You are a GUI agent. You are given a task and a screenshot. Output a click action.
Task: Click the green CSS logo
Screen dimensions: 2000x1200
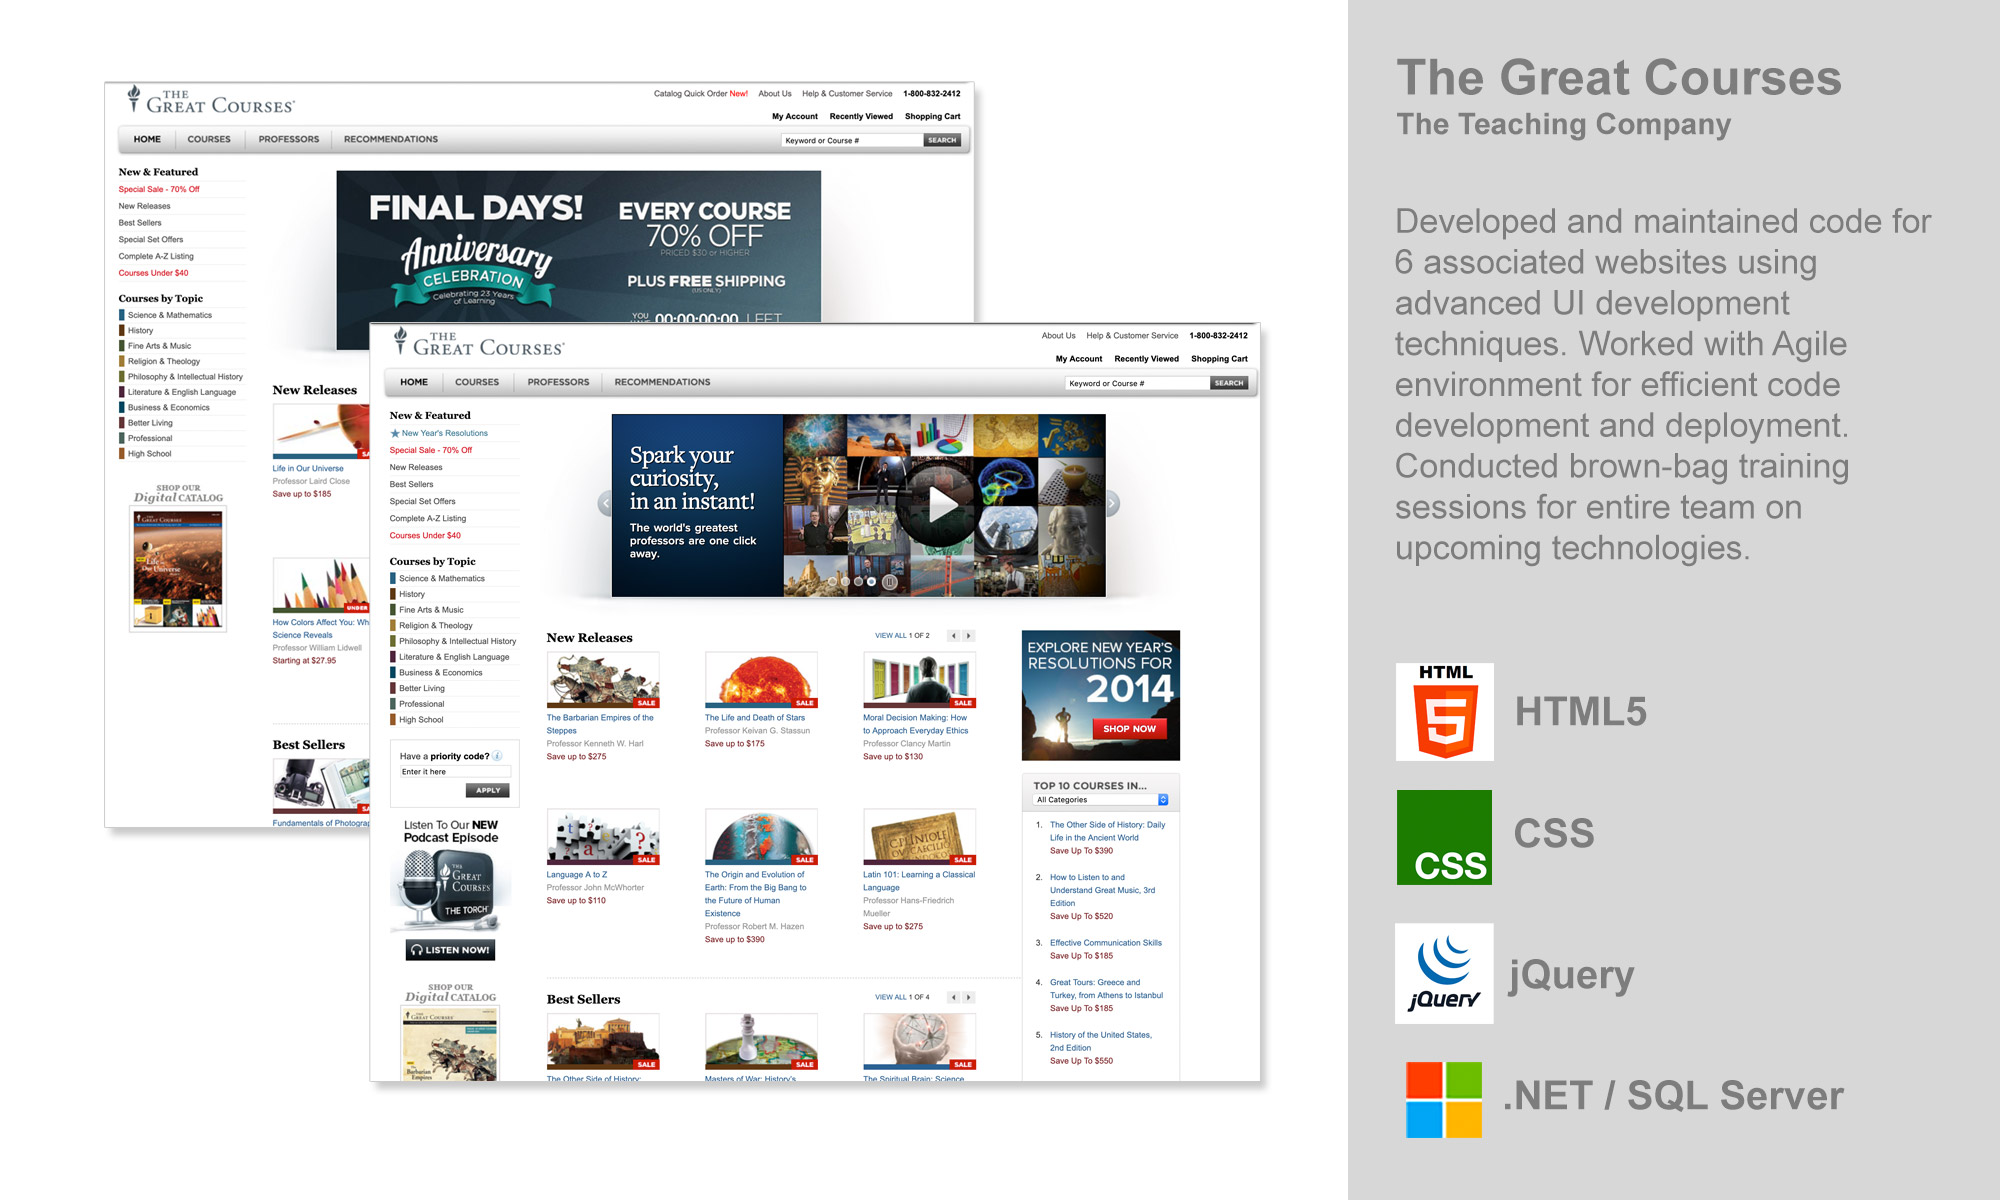click(1444, 837)
